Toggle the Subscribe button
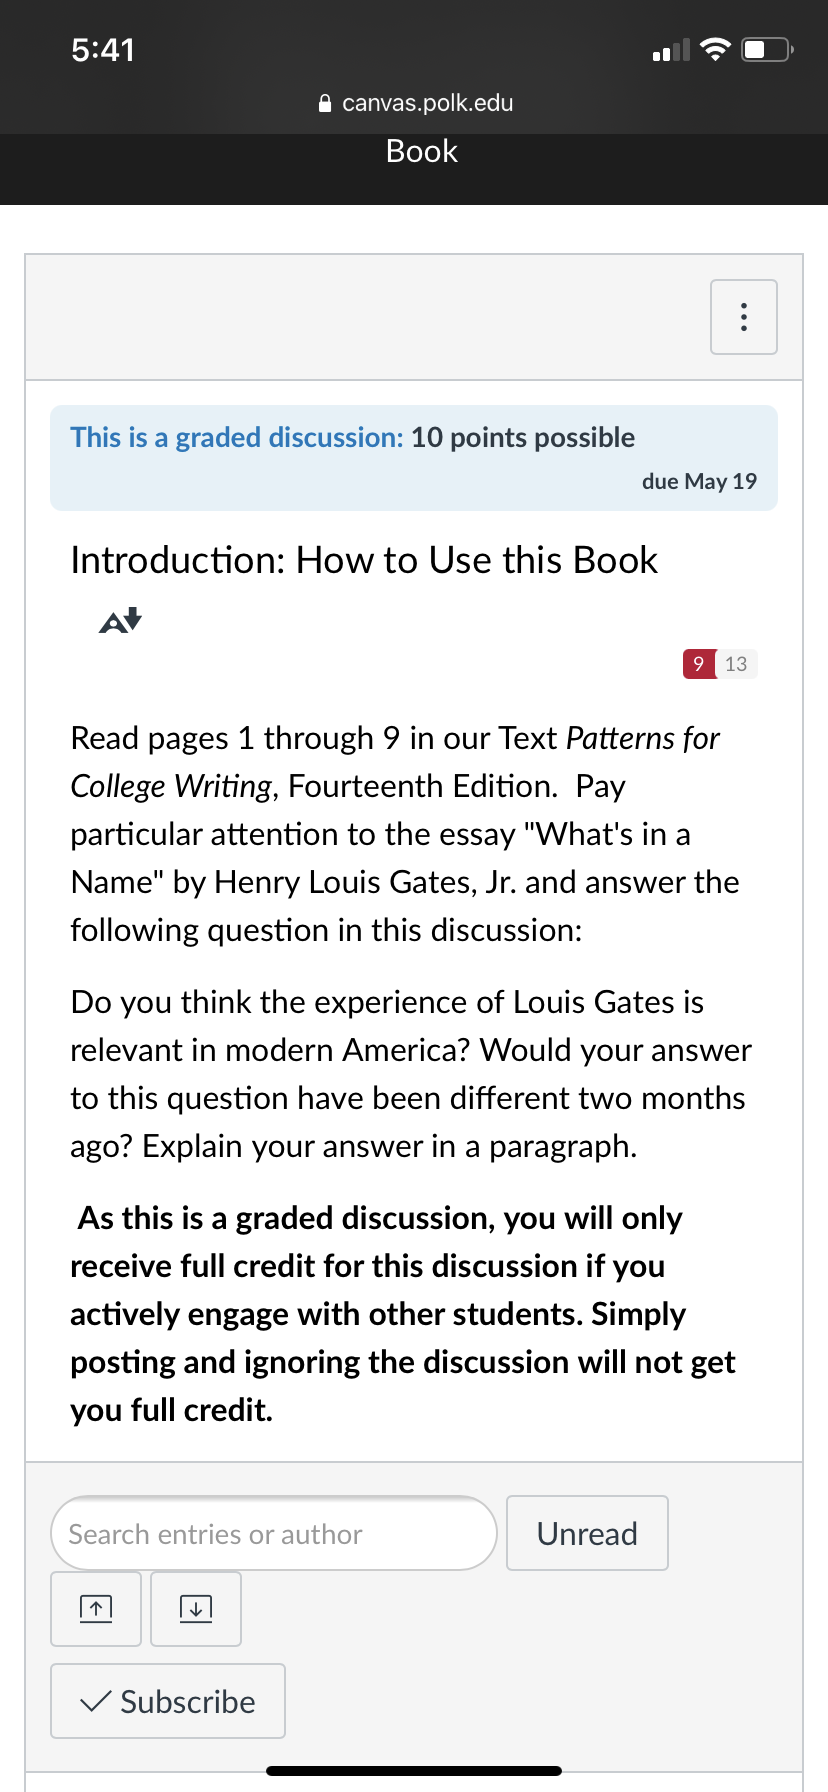Viewport: 828px width, 1792px height. (168, 1701)
